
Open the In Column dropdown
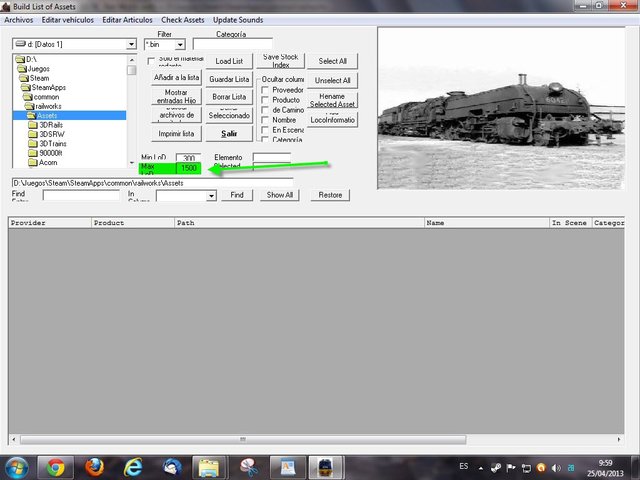211,196
